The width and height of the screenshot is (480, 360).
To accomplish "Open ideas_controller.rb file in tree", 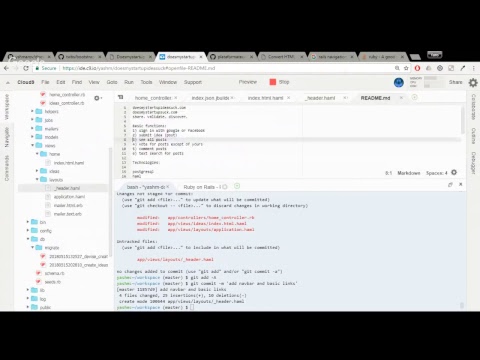I will tap(66, 103).
